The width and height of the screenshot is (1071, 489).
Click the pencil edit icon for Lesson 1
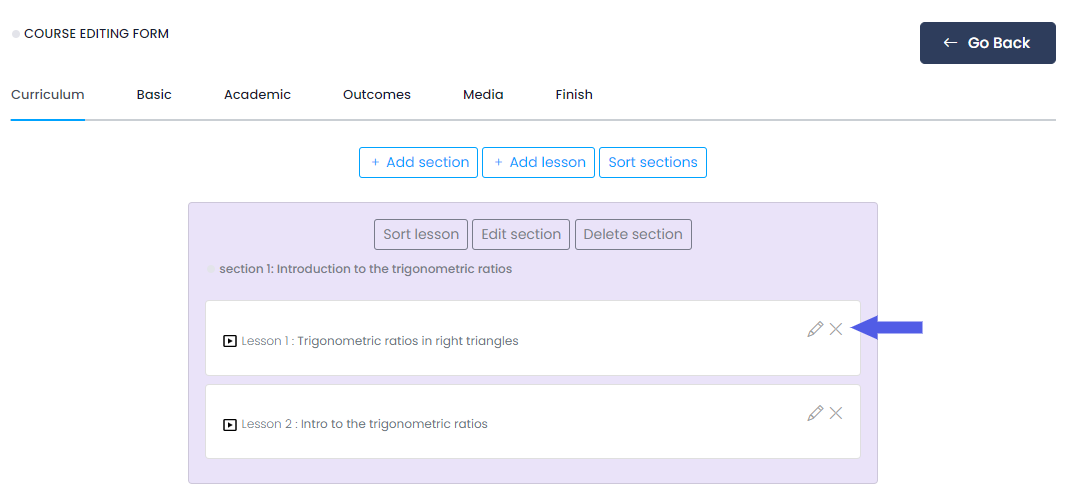tap(815, 329)
